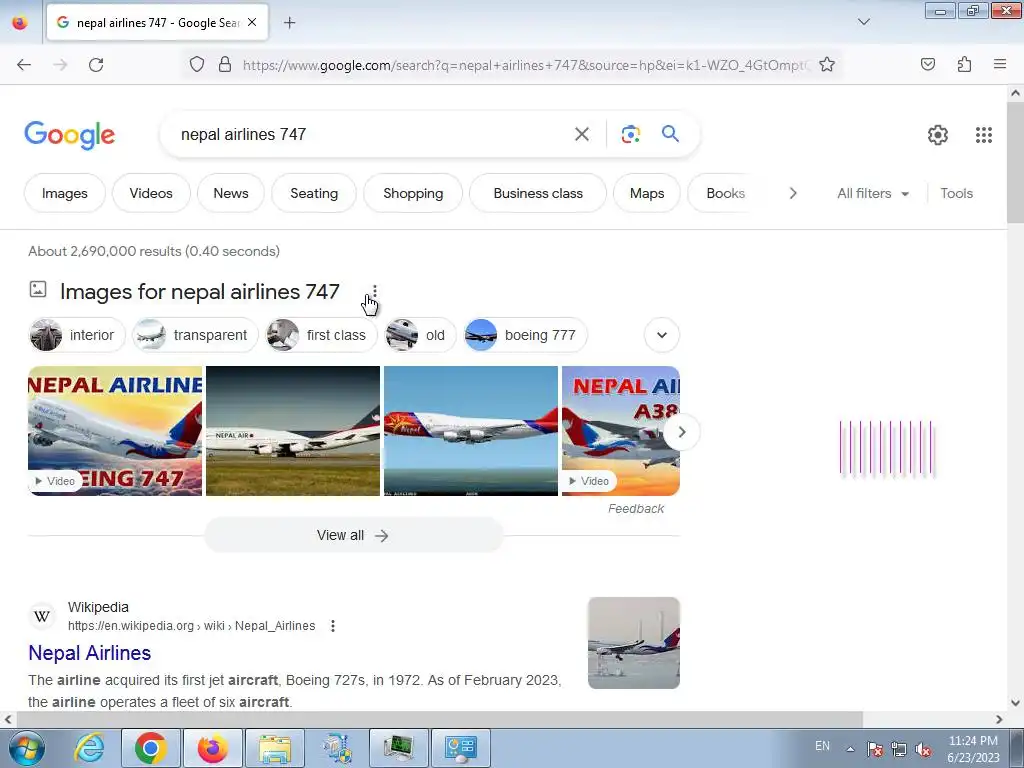Show more search filter chips
Viewport: 1024px width, 768px height.
pos(793,193)
